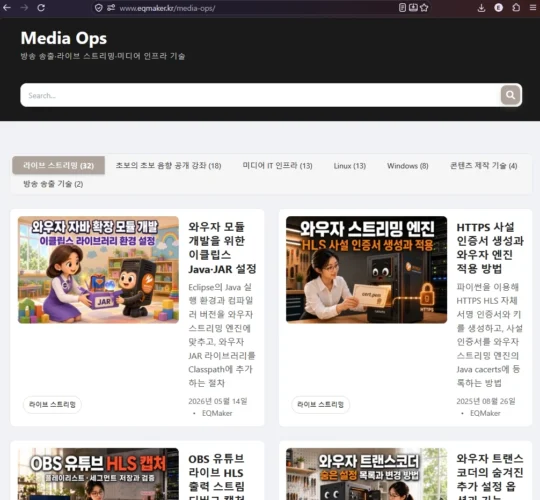The height and width of the screenshot is (500, 540).
Task: Click the subtitle 방송 송출·라이브 스트리밍·미디어 인프라 기술
Action: click(x=103, y=56)
